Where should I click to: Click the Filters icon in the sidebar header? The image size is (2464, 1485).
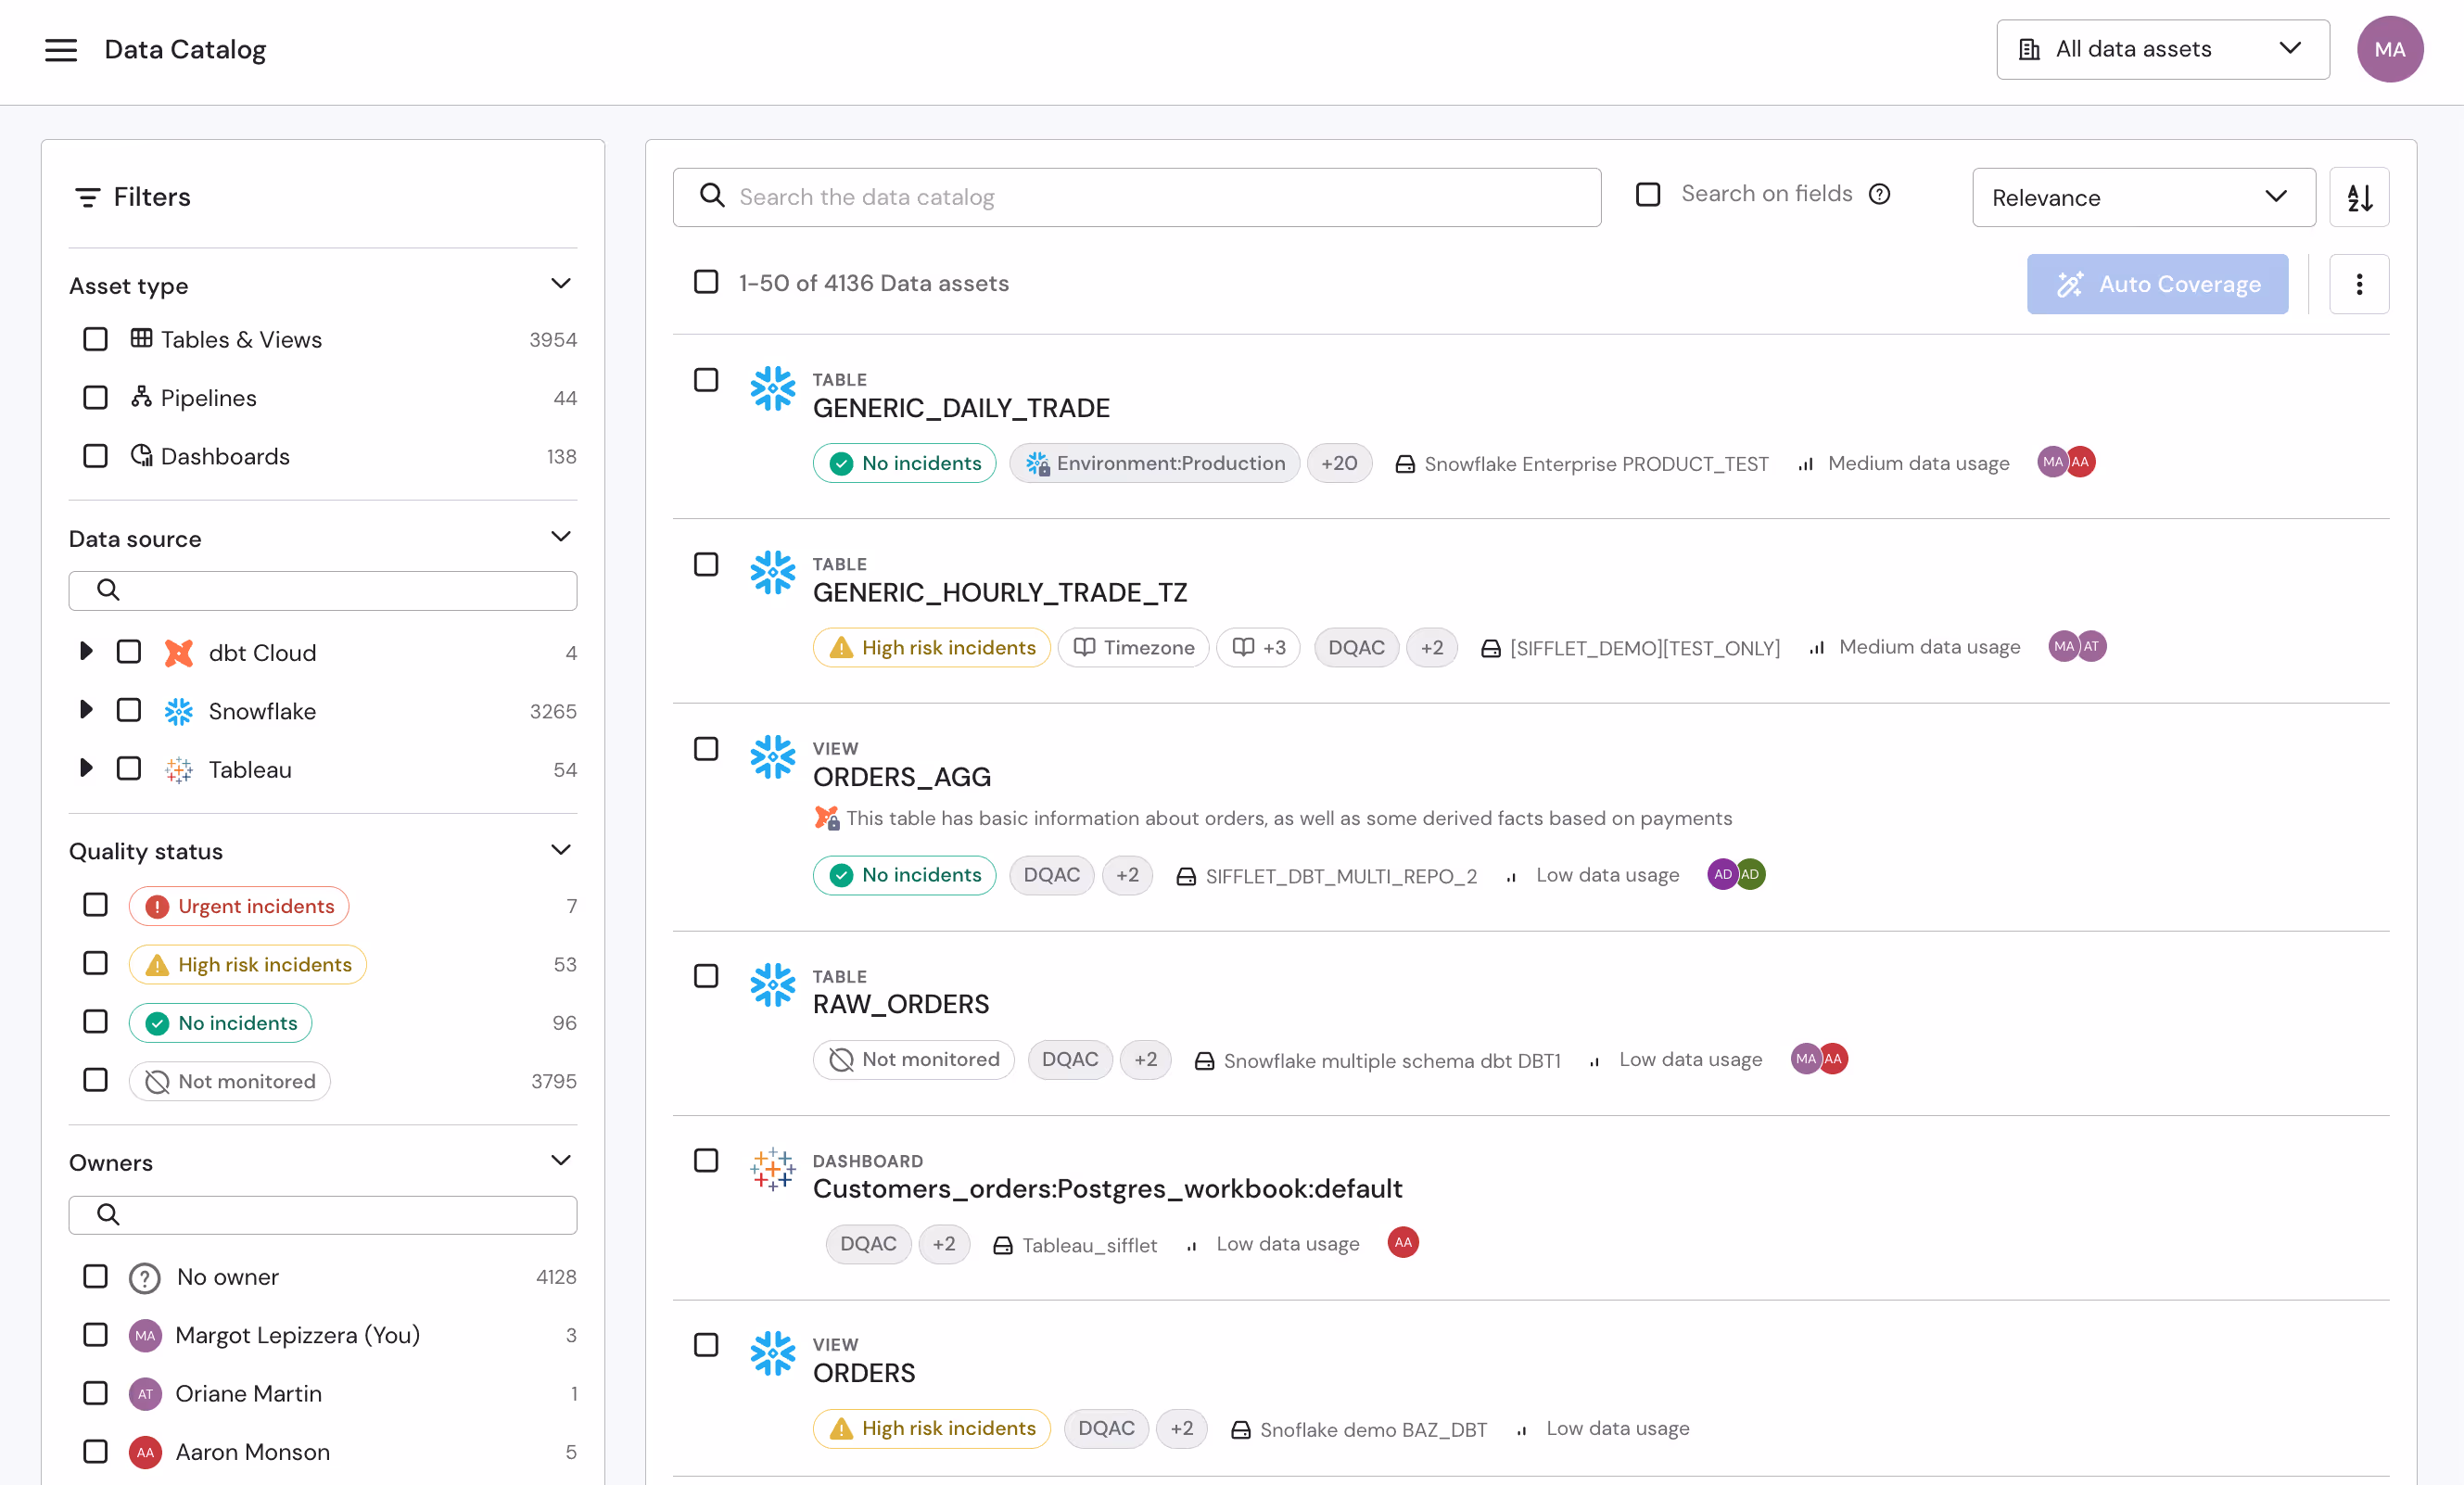click(88, 197)
